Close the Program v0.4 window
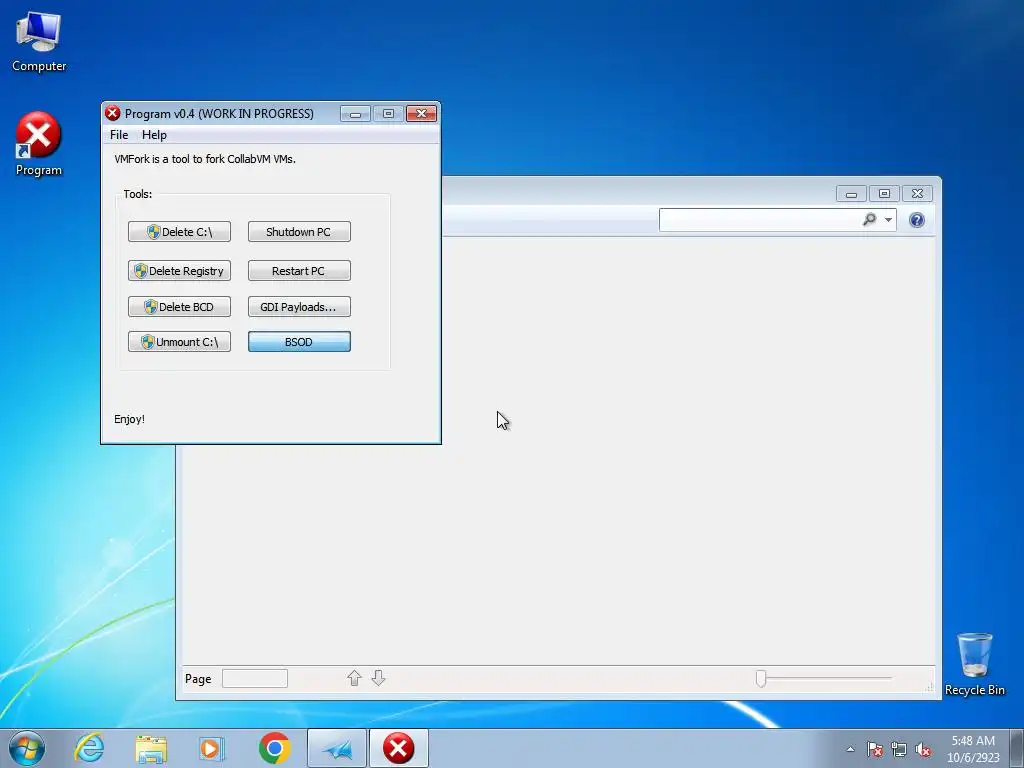This screenshot has width=1024, height=768. [x=421, y=114]
